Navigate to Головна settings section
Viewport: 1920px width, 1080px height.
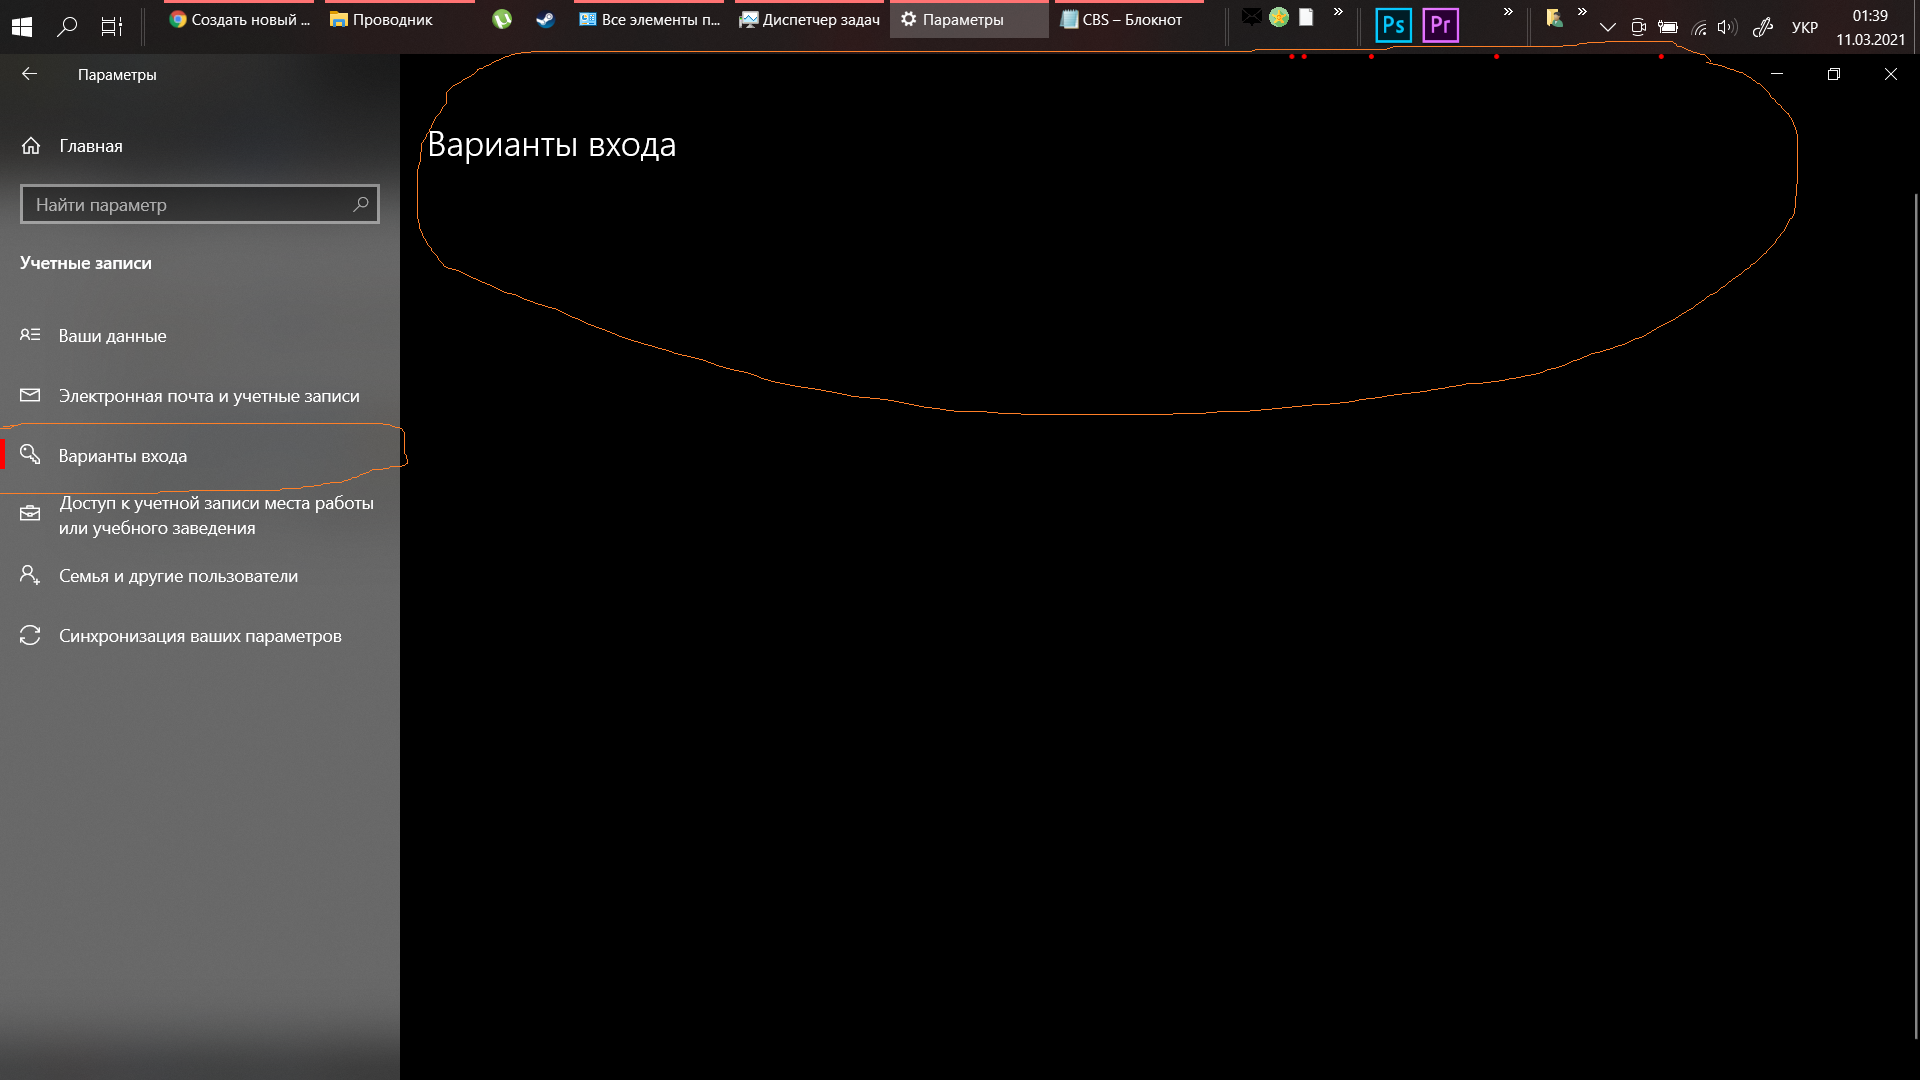[90, 145]
